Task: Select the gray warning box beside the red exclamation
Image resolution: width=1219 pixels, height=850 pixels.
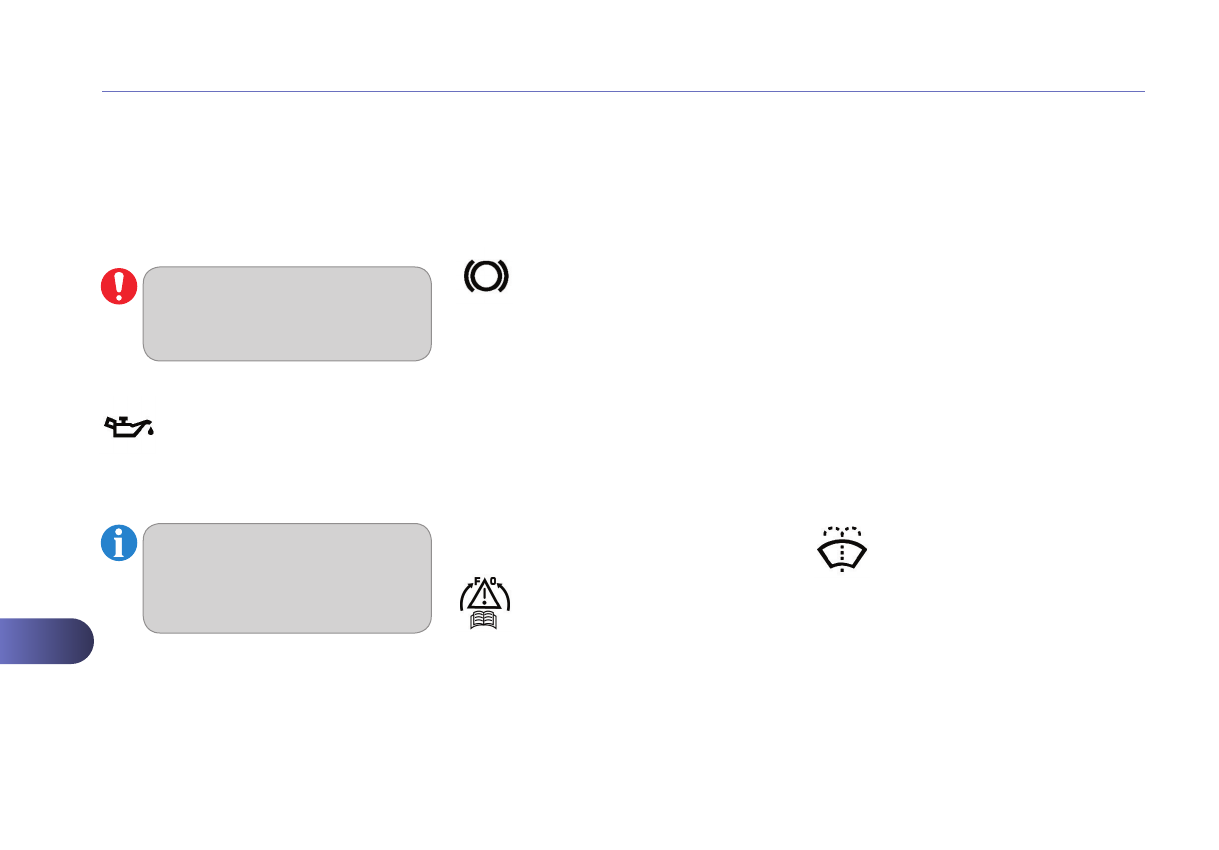Action: pyautogui.click(x=288, y=313)
